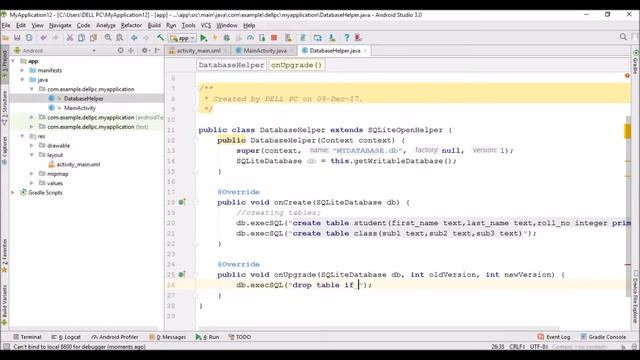Start debugging with the bug icon
The image size is (640, 360).
[x=227, y=38]
